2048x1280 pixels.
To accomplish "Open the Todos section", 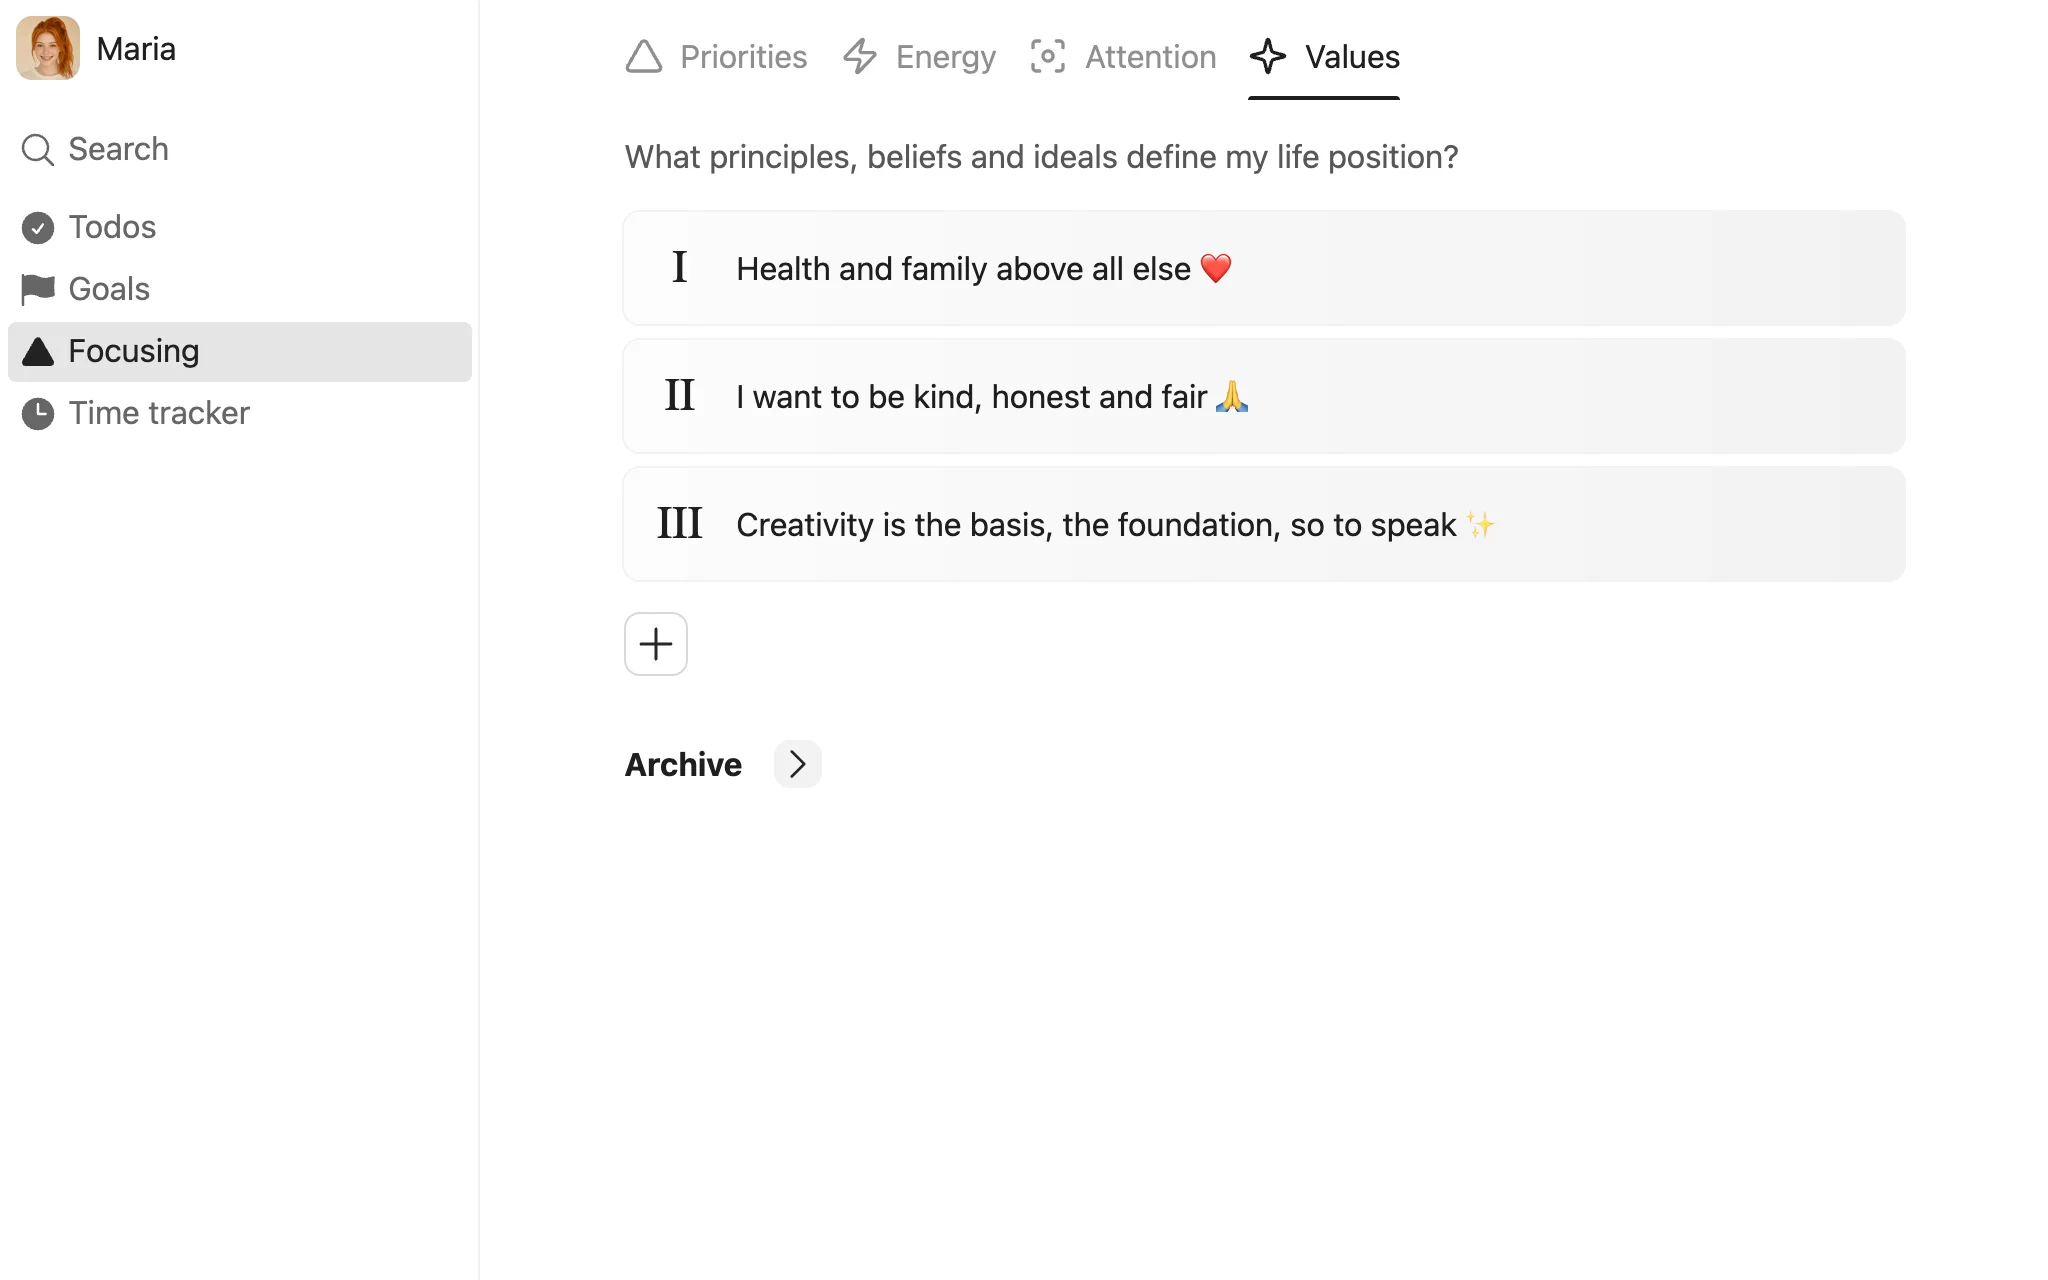I will coord(240,228).
